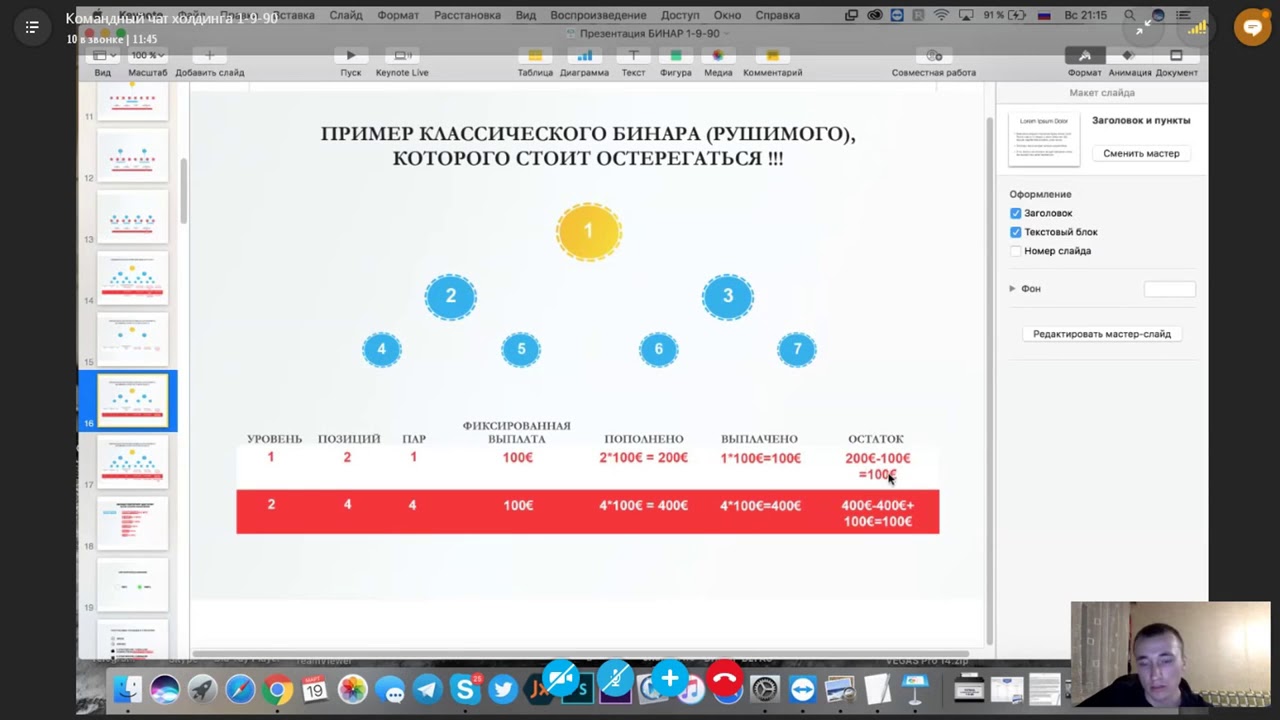Select the blue circle numbered 5

tap(520, 349)
